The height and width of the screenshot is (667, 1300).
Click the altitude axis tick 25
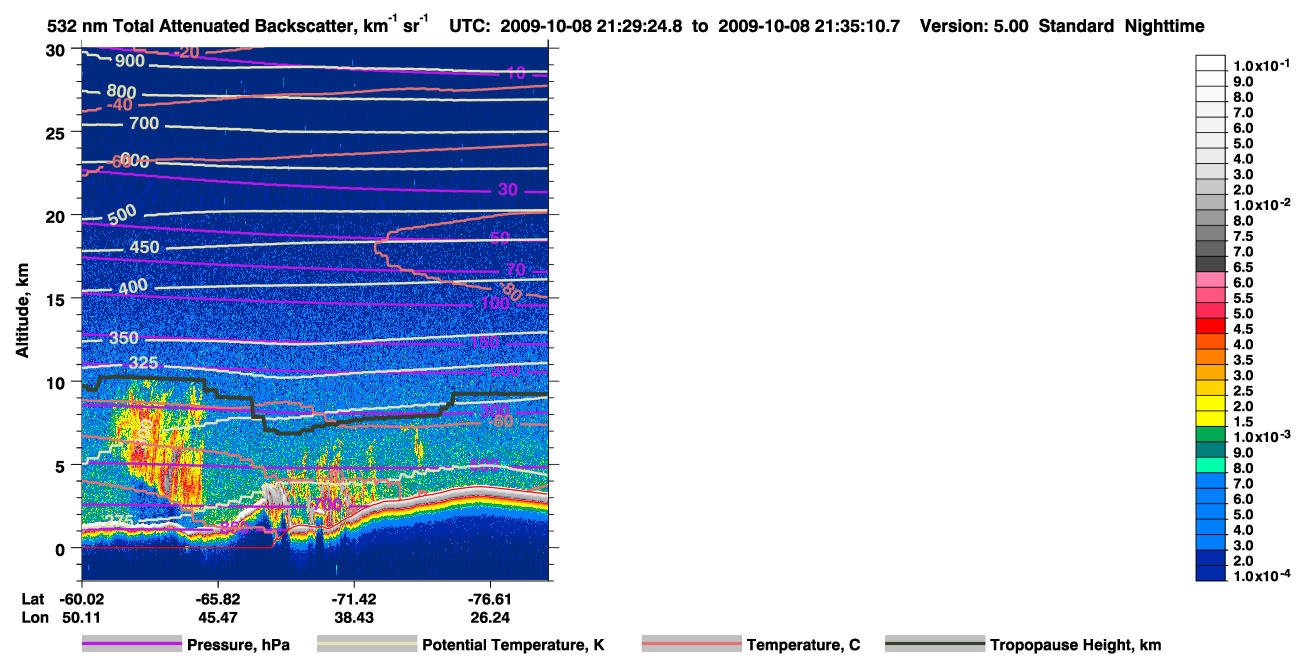58,133
